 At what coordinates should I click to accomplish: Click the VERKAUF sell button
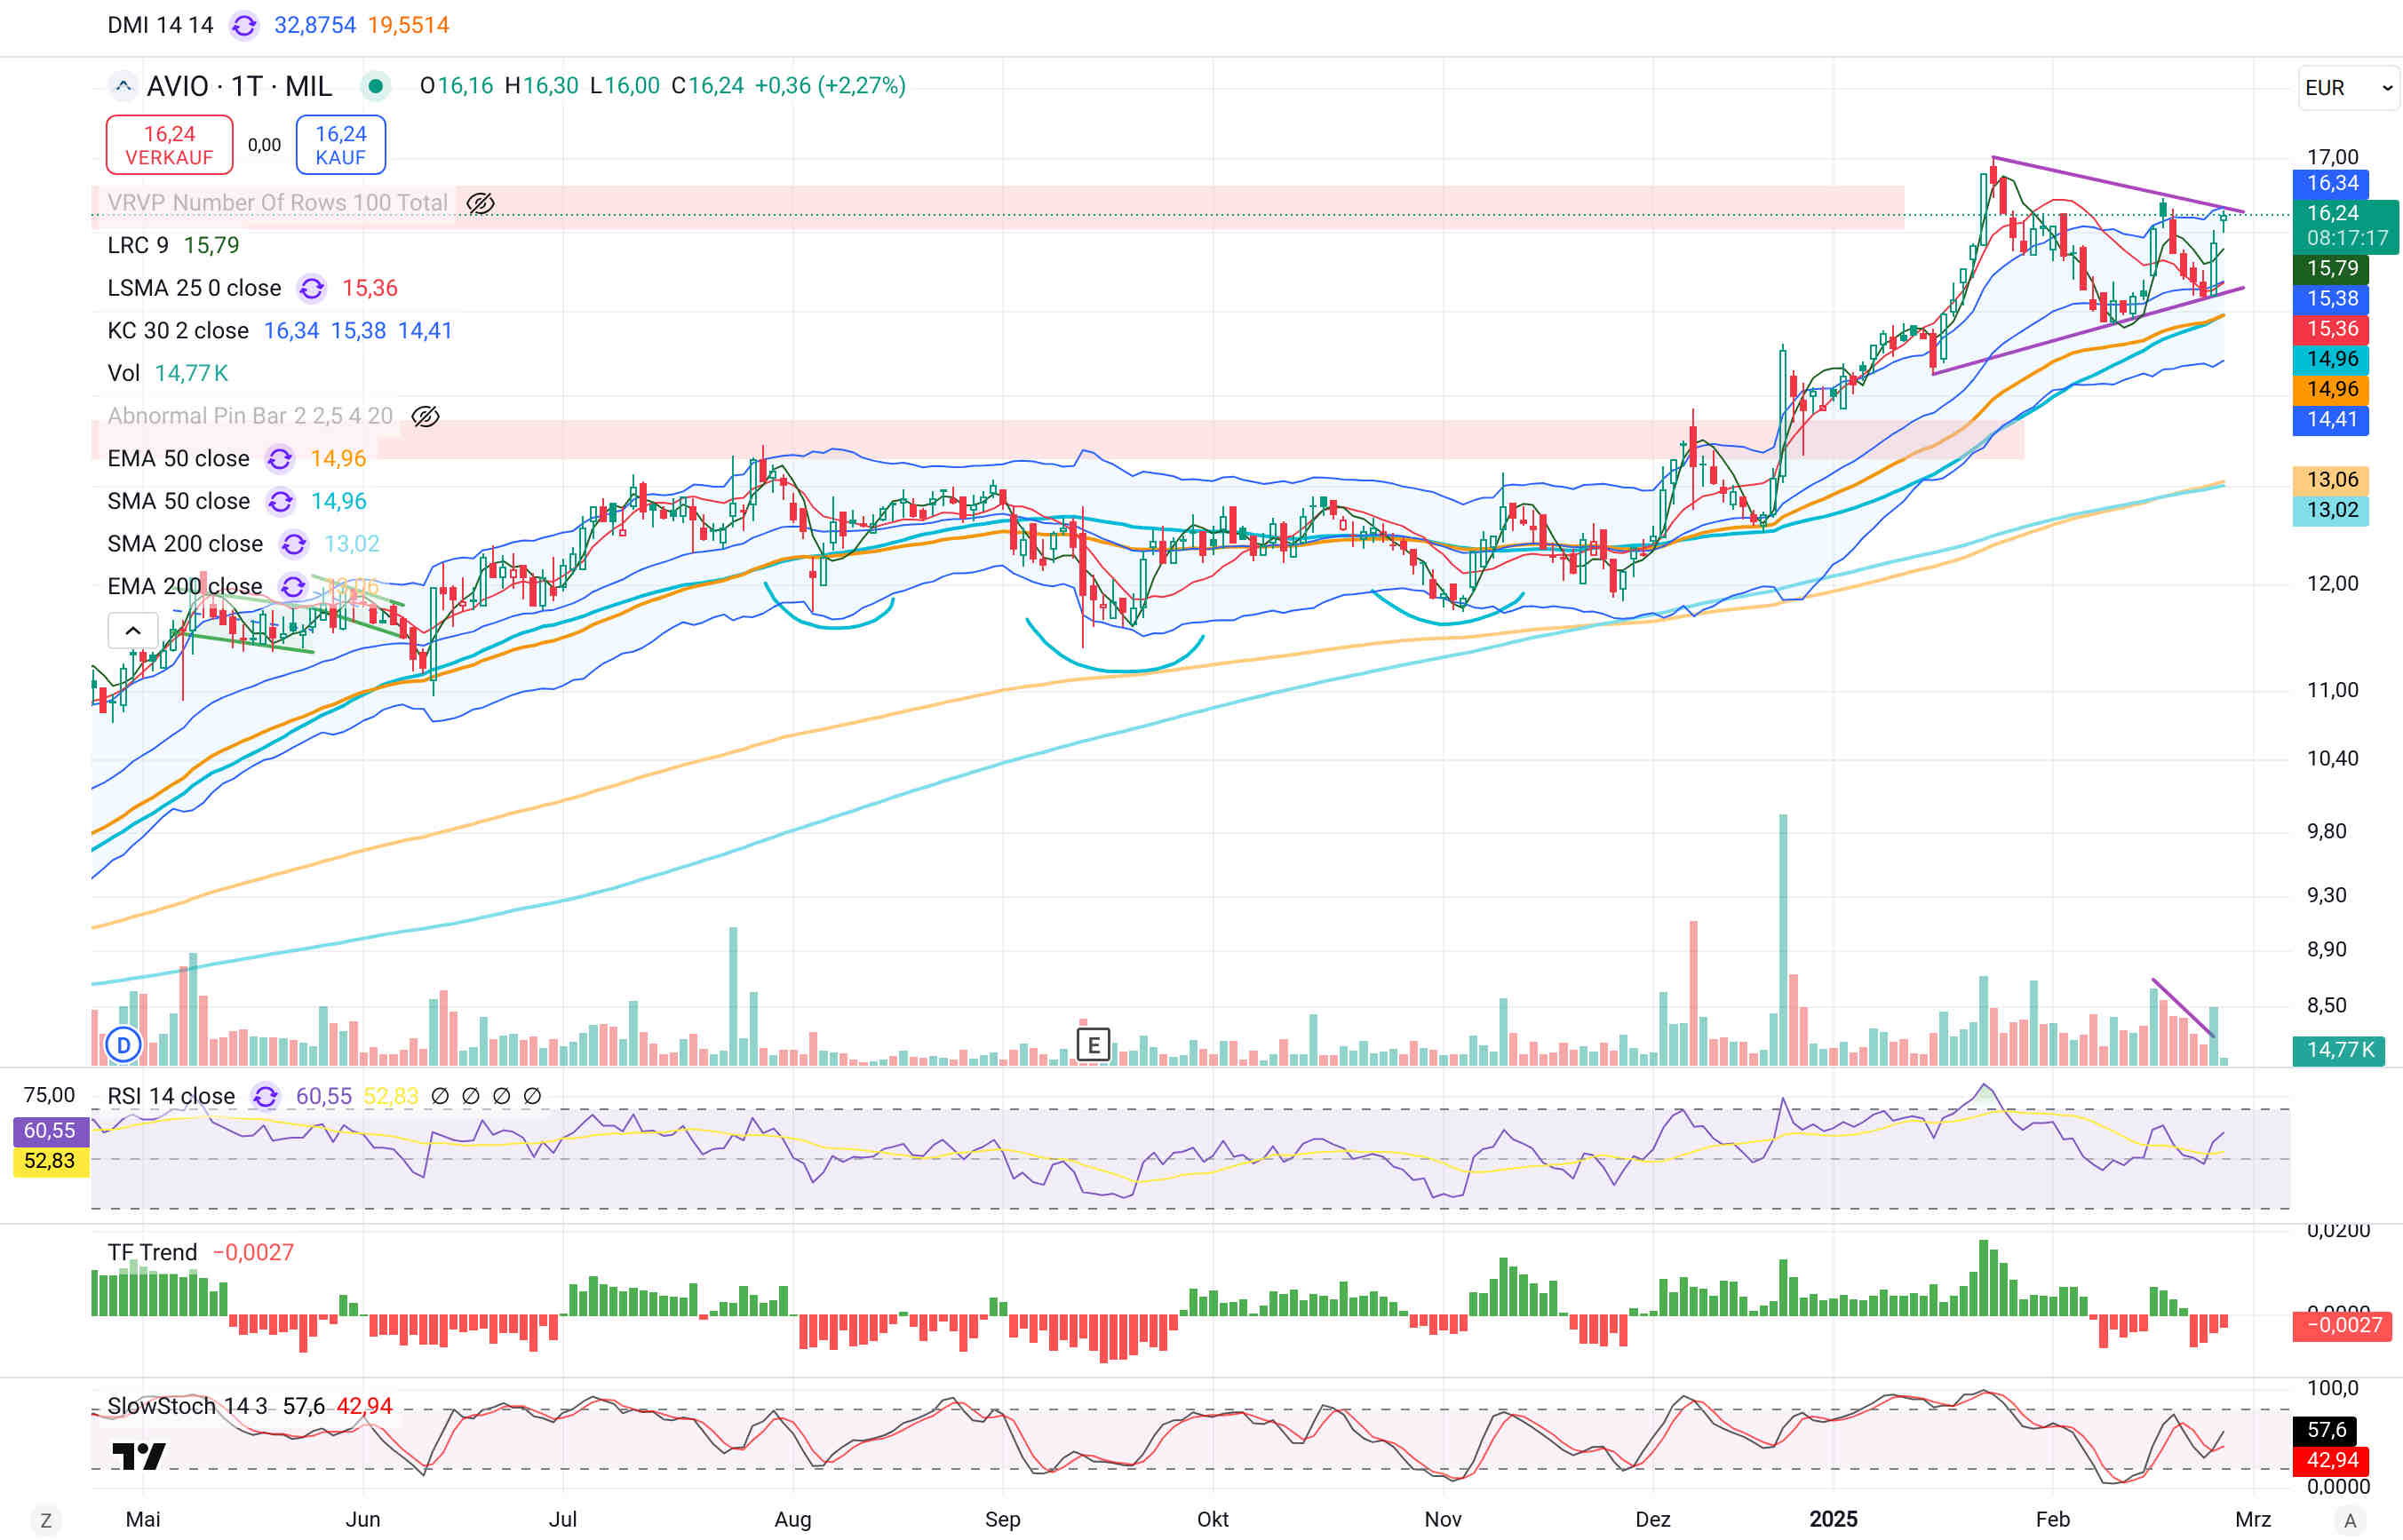coord(169,145)
